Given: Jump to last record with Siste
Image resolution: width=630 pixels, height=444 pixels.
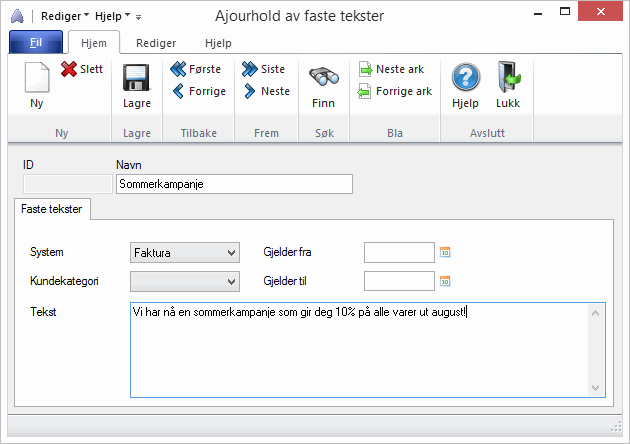Looking at the screenshot, I should 250,69.
